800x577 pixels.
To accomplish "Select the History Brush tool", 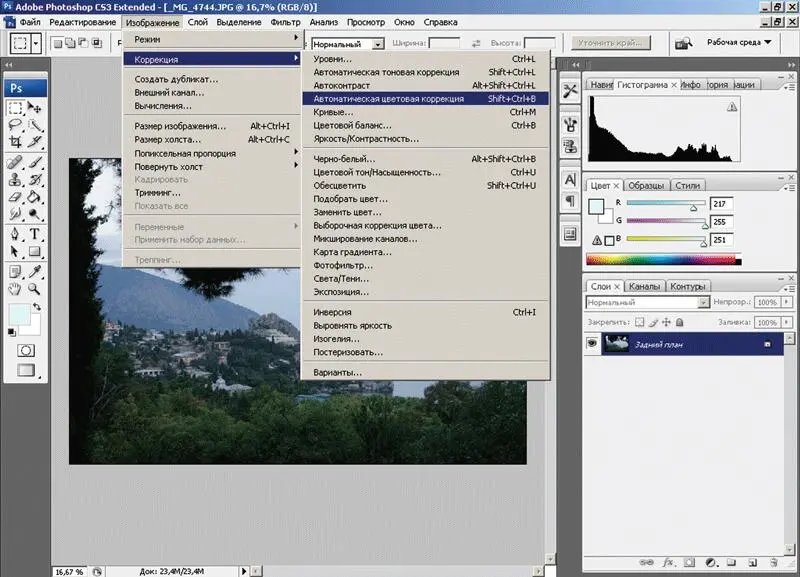I will point(35,180).
